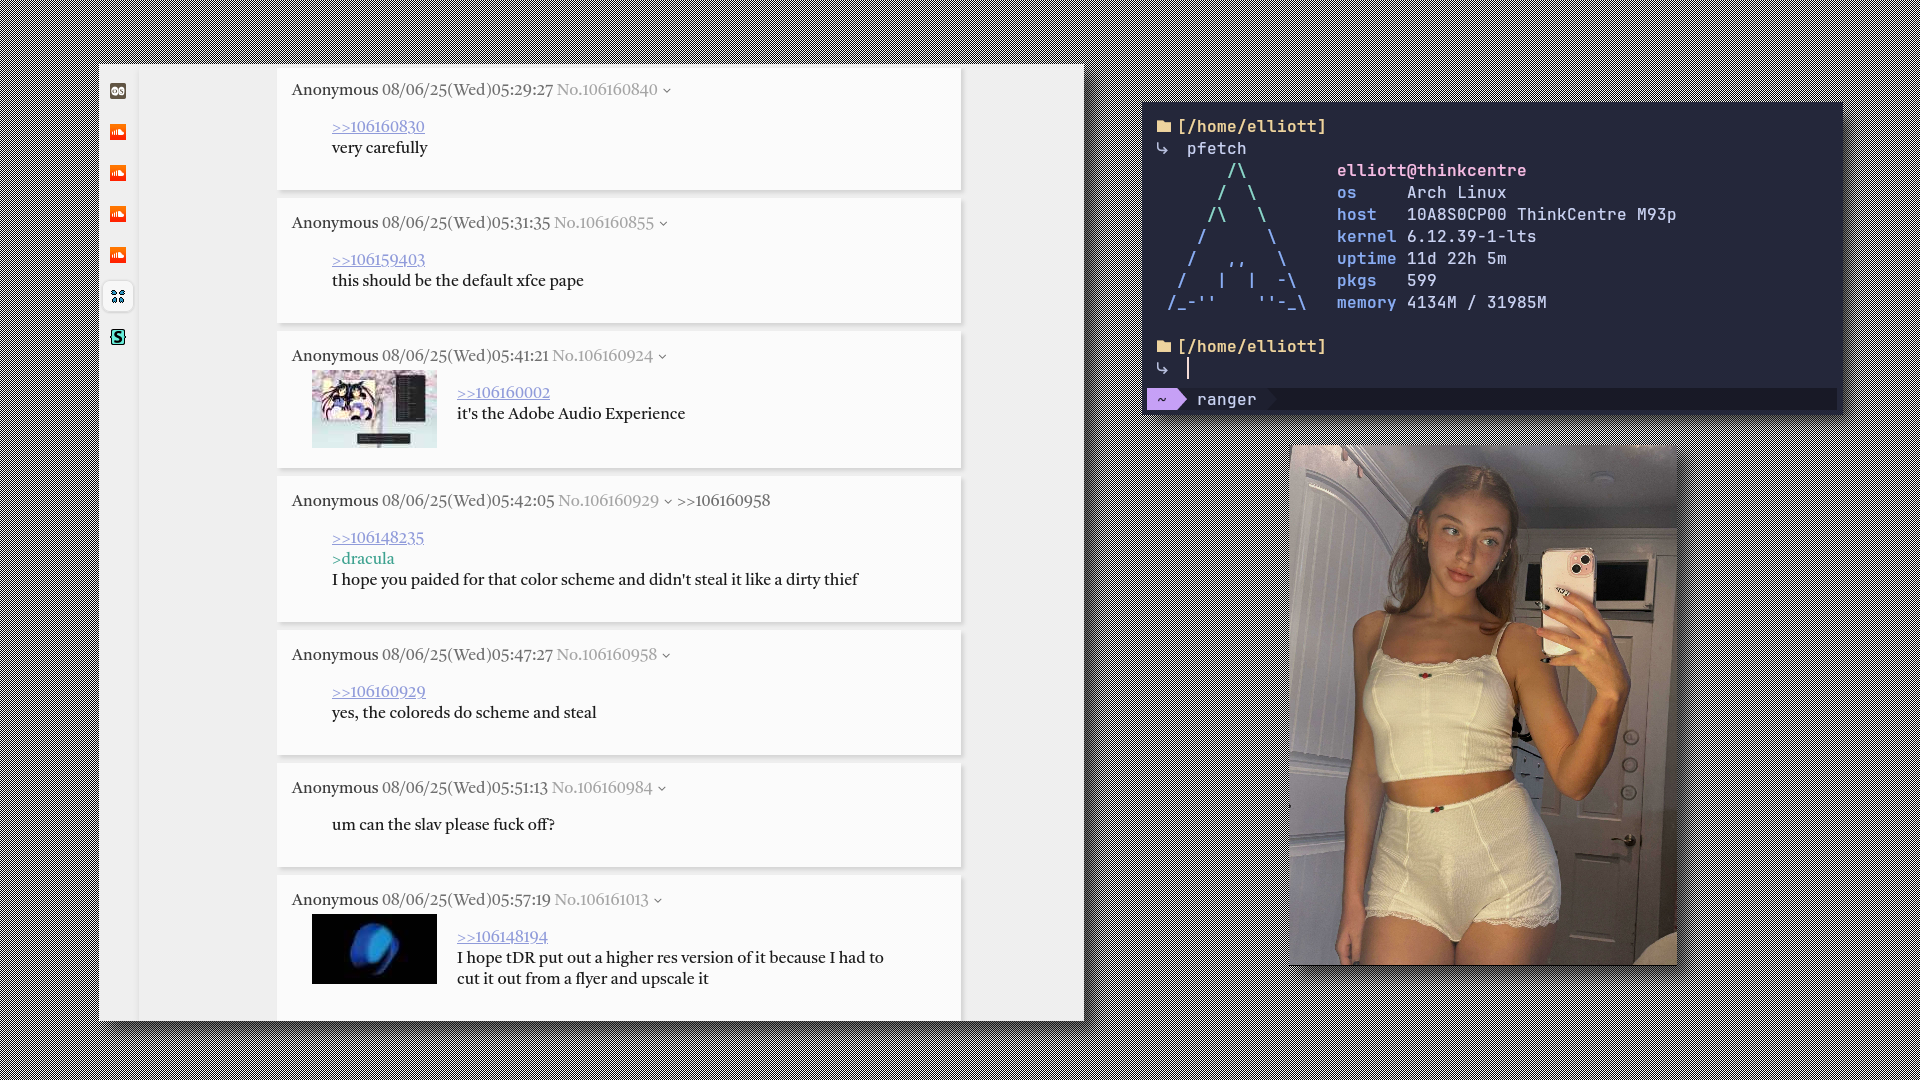This screenshot has height=1080, width=1920.
Task: Click the folder icon on the empty prompt
Action: tap(1164, 346)
